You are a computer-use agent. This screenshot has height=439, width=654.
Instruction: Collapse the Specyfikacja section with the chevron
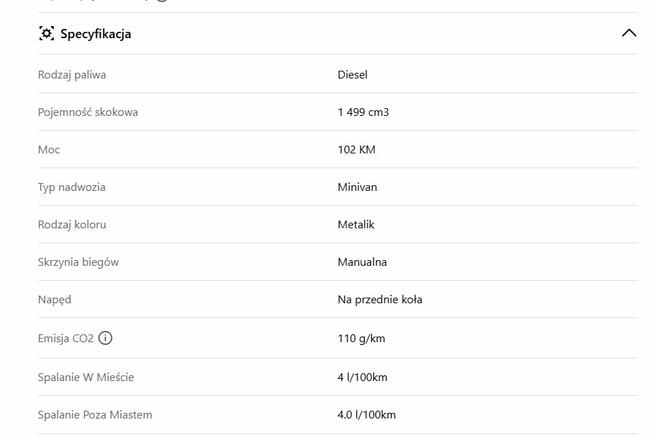pos(628,33)
